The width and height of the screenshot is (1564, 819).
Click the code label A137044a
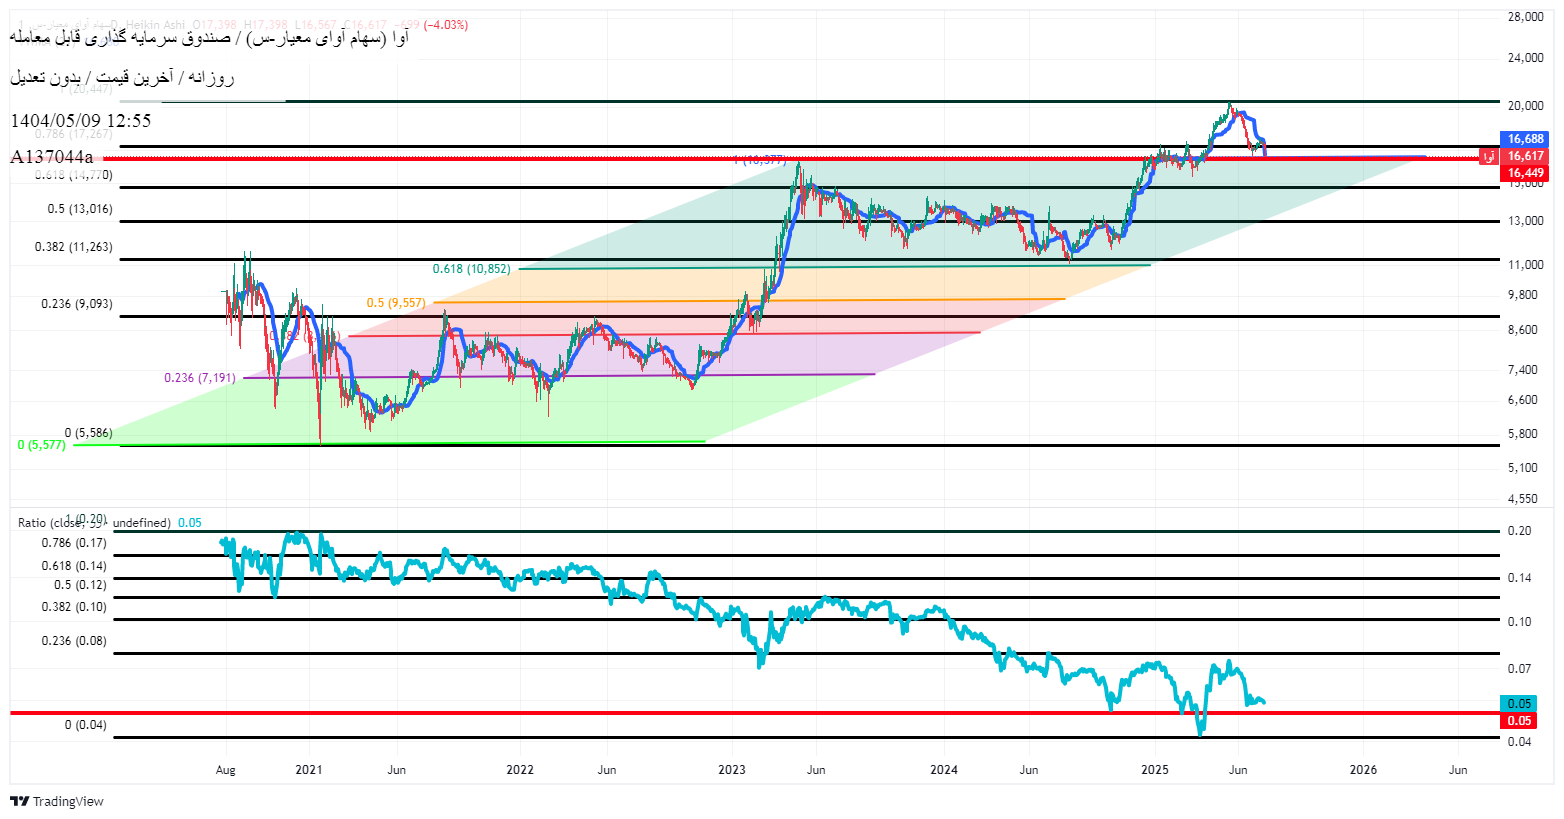coord(52,156)
